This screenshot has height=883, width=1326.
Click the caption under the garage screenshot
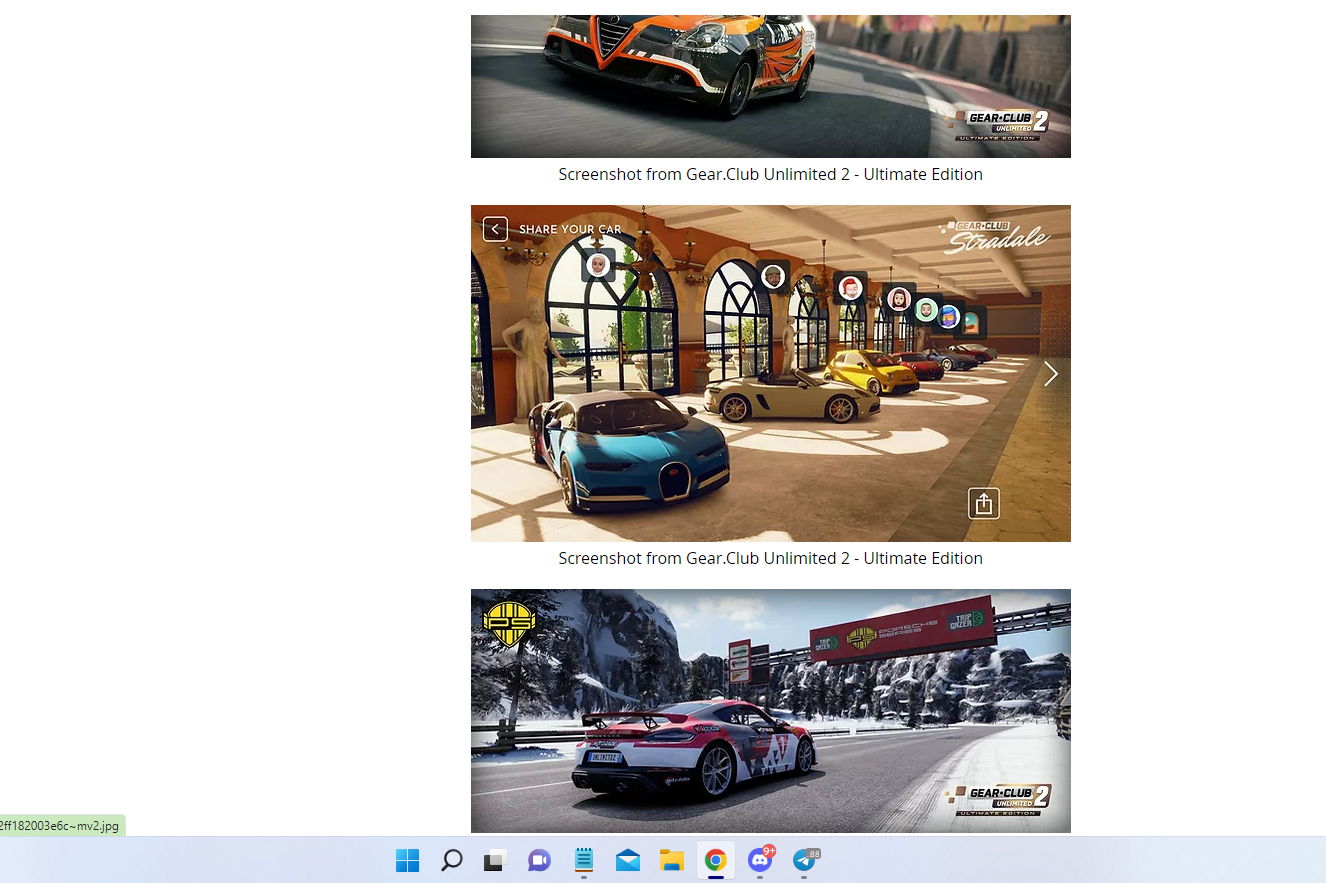tap(771, 558)
